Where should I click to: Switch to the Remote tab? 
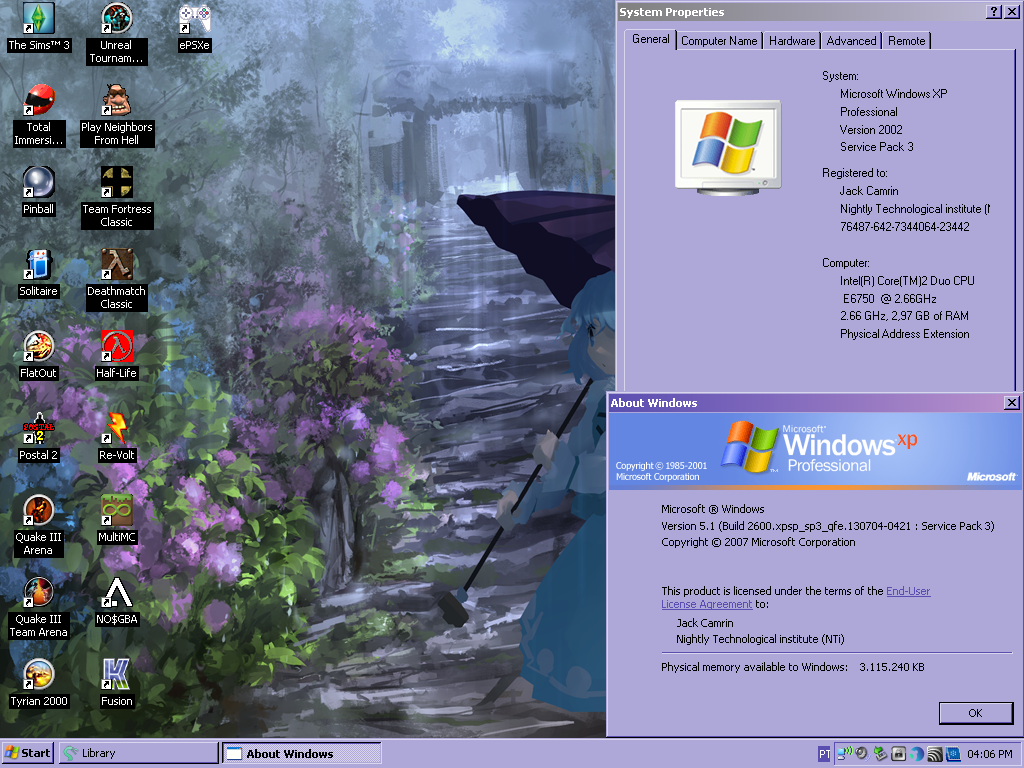click(x=906, y=41)
